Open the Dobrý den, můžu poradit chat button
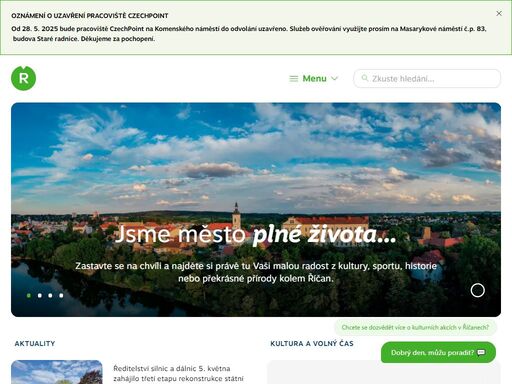This screenshot has height=384, width=512. (x=438, y=352)
